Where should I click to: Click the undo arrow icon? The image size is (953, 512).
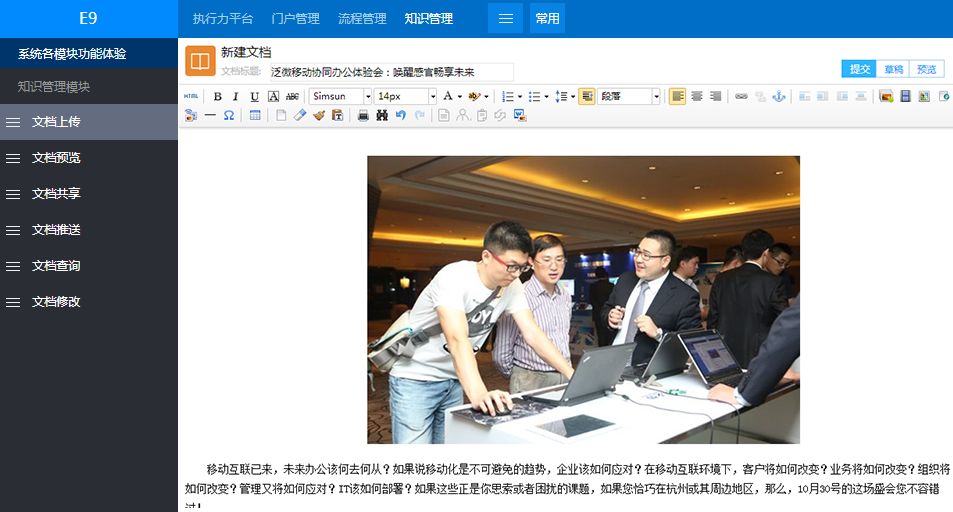(x=400, y=116)
